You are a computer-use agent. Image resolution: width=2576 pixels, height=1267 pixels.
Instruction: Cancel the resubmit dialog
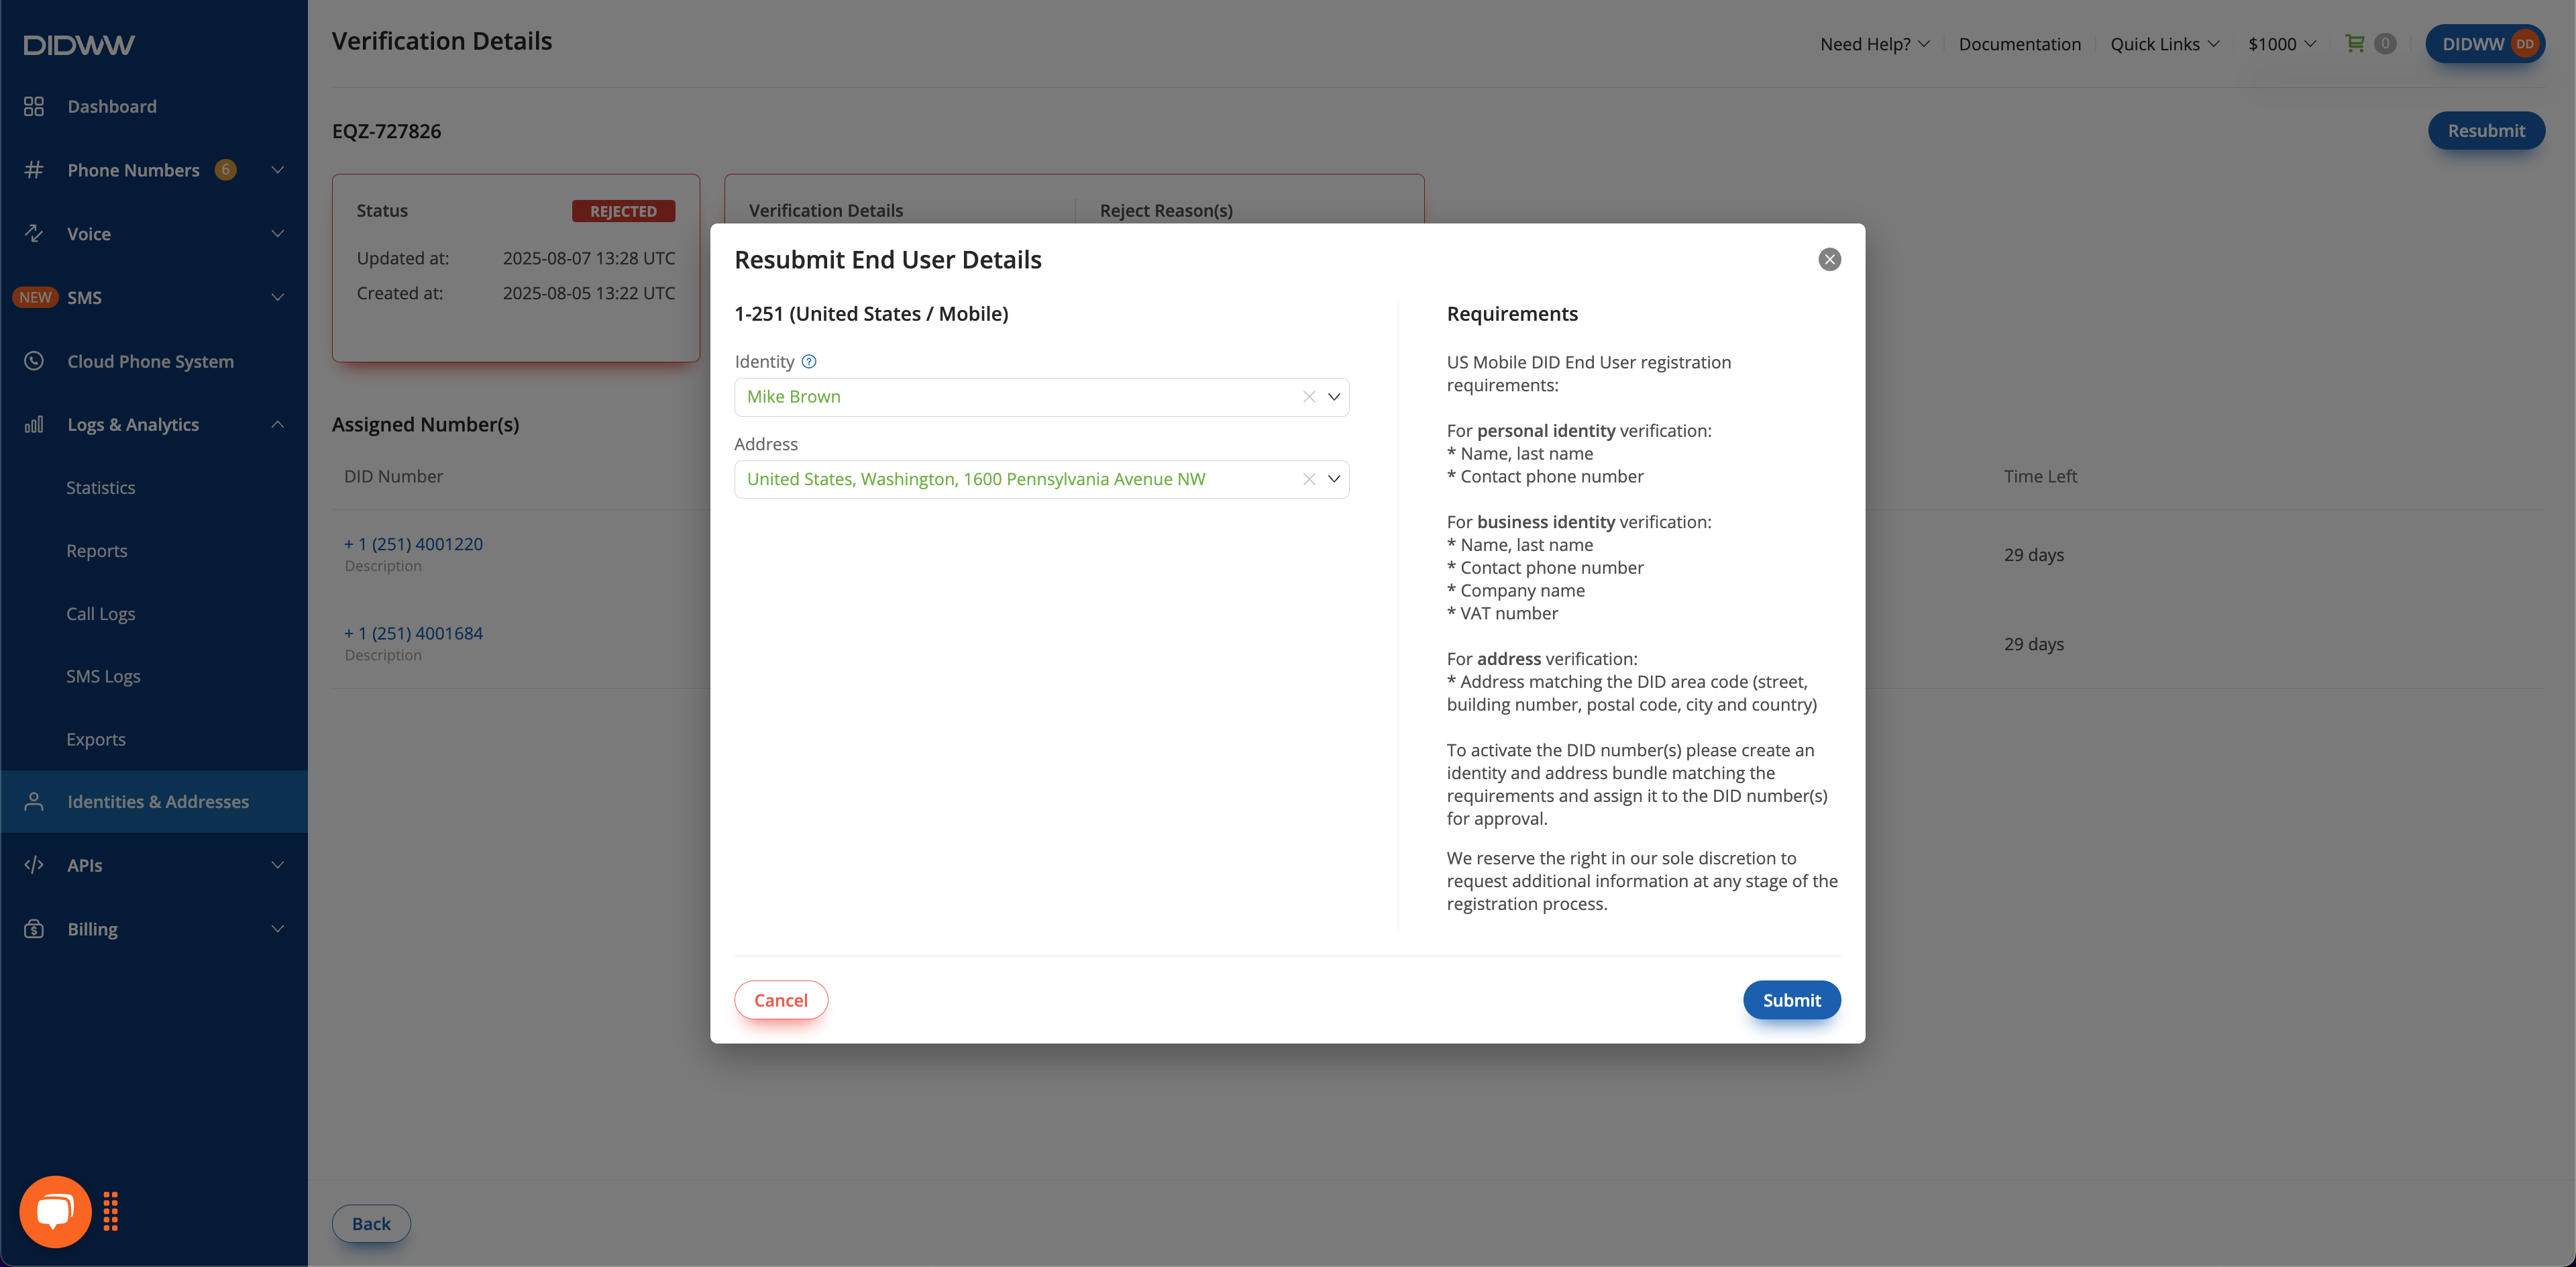coord(780,1000)
